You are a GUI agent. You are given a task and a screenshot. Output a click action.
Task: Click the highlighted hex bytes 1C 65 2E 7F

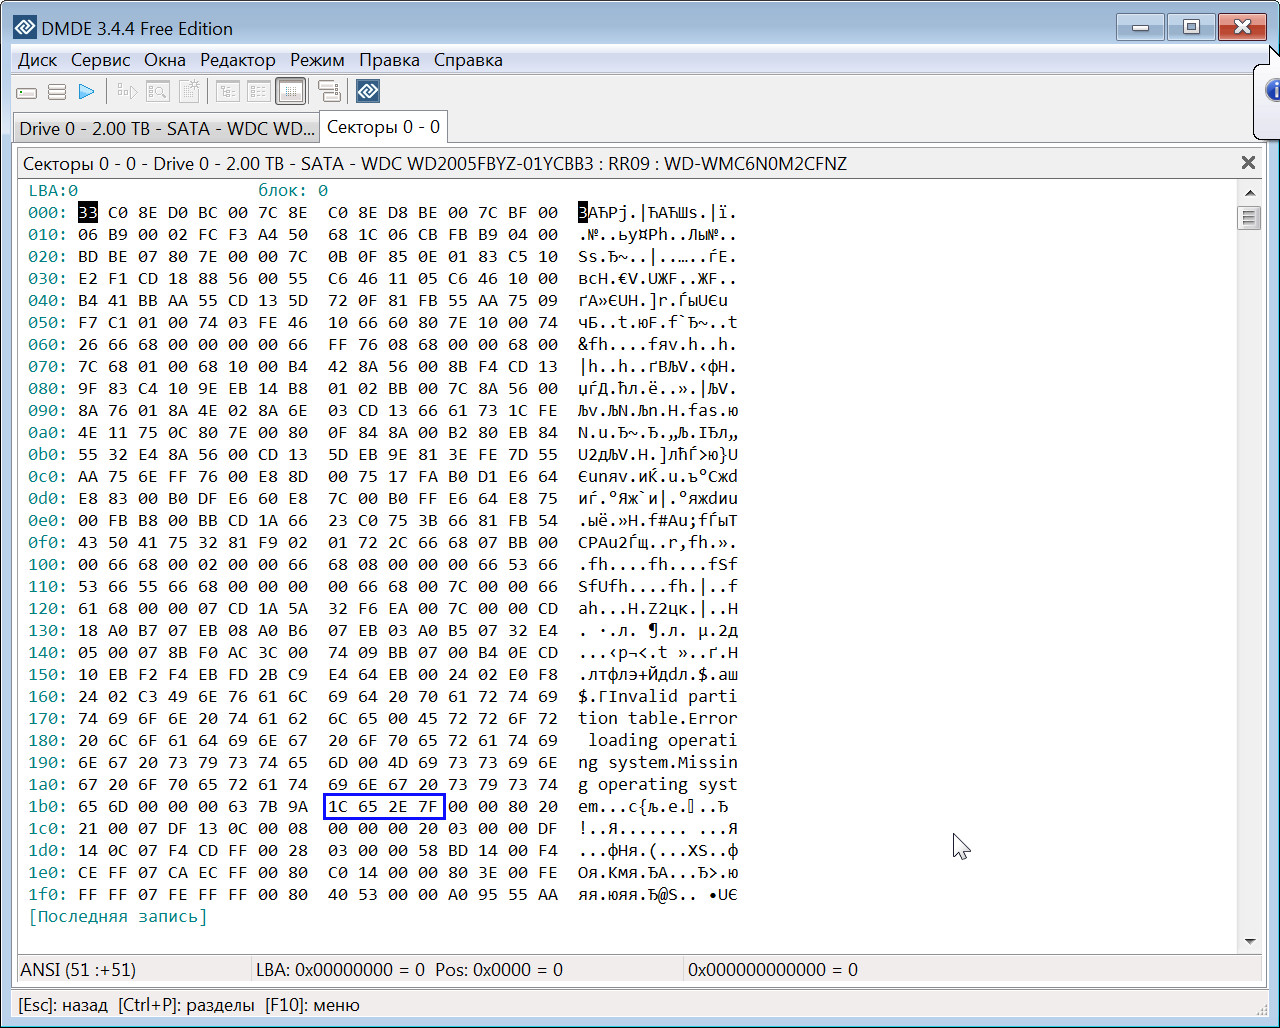point(384,806)
